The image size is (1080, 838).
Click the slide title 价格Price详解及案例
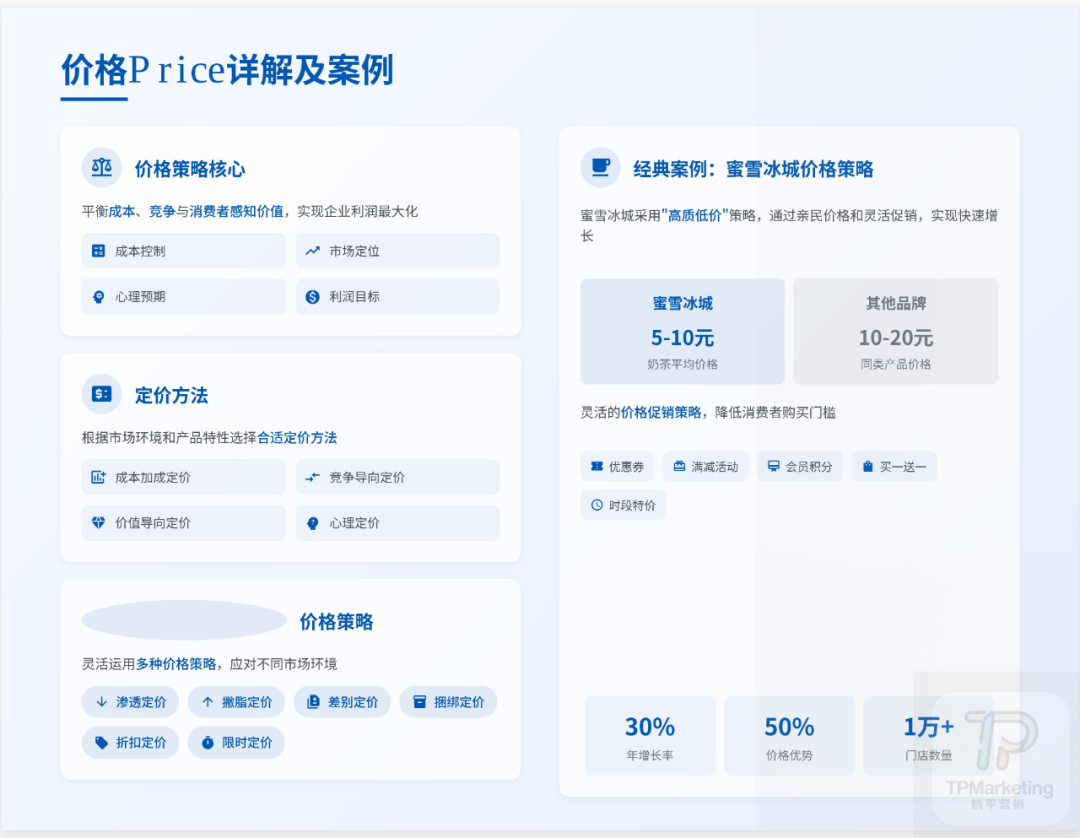227,70
